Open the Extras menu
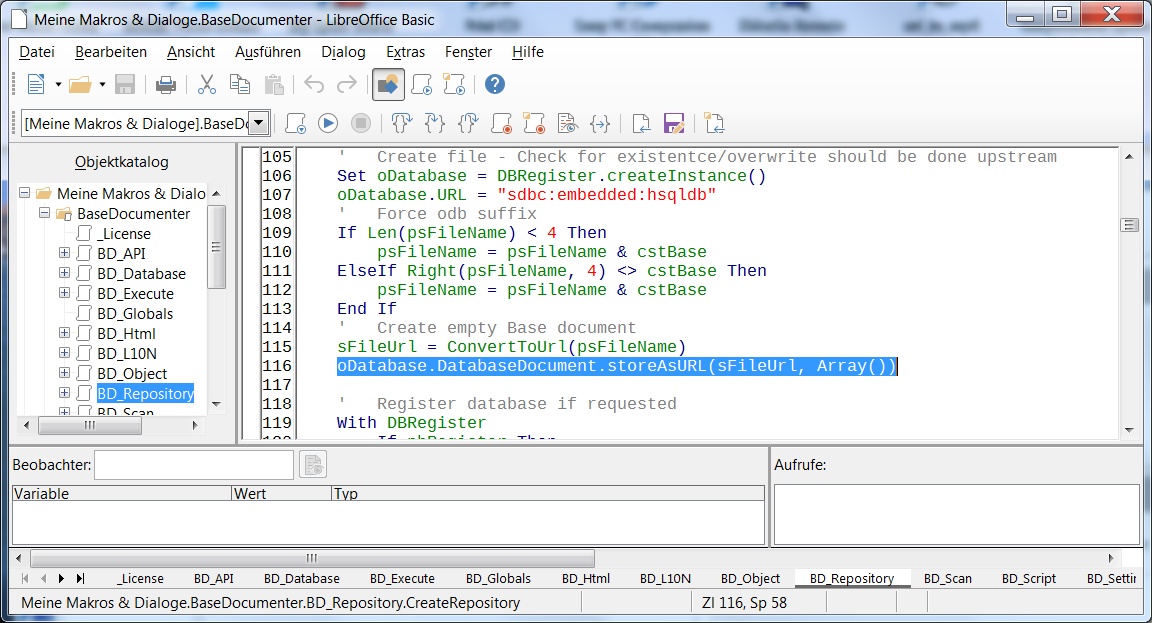Viewport: 1152px width, 623px height. point(406,52)
